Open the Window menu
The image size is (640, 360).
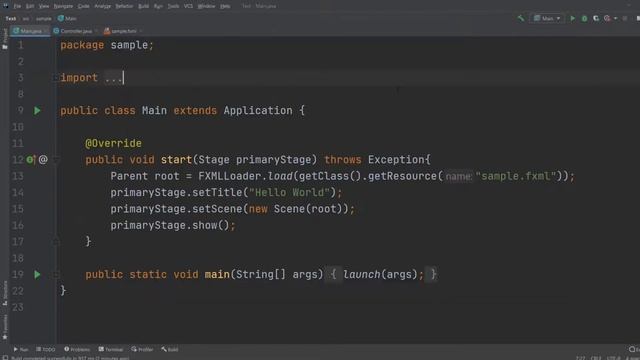point(207,6)
